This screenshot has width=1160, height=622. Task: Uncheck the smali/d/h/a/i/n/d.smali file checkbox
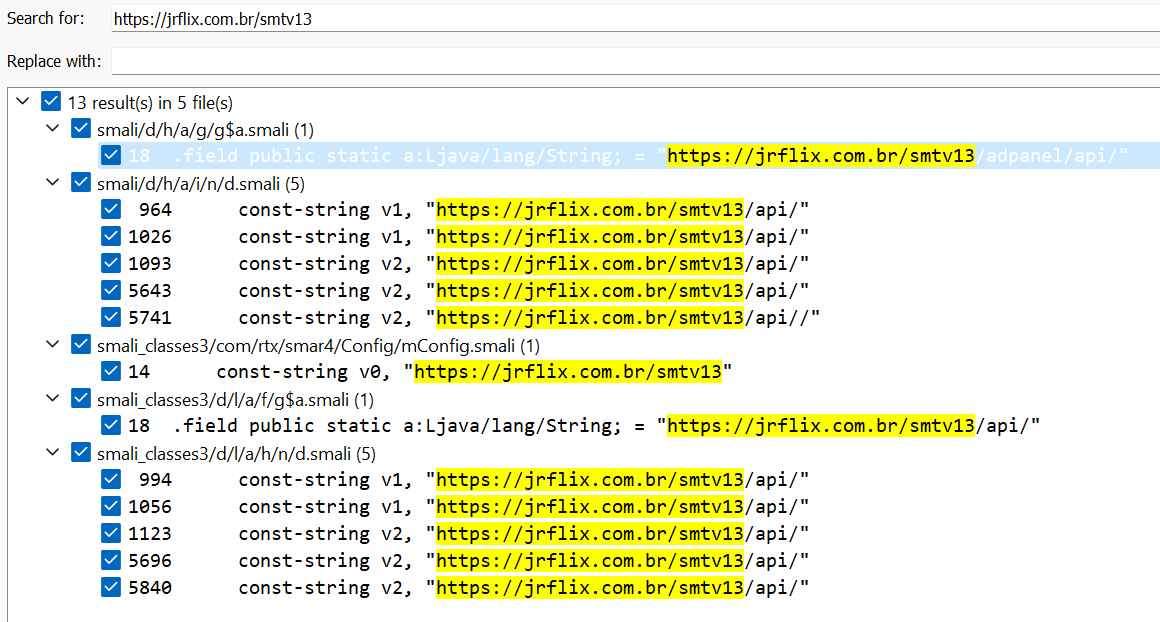81,183
